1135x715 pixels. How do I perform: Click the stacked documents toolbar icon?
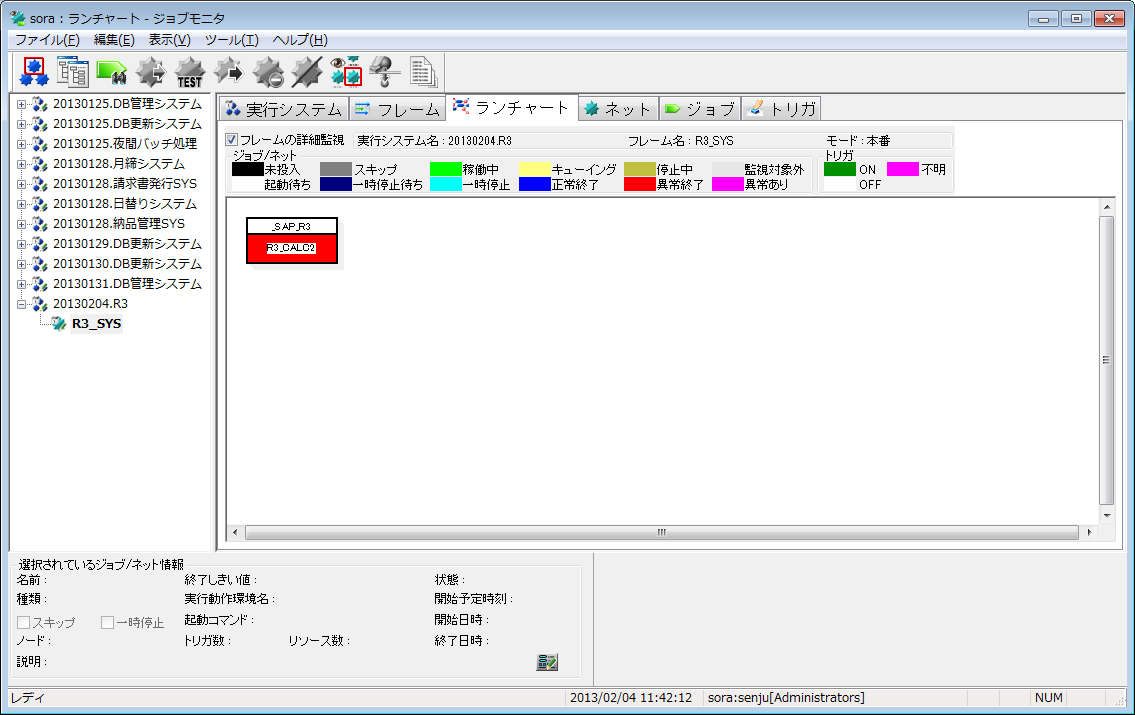click(x=423, y=72)
